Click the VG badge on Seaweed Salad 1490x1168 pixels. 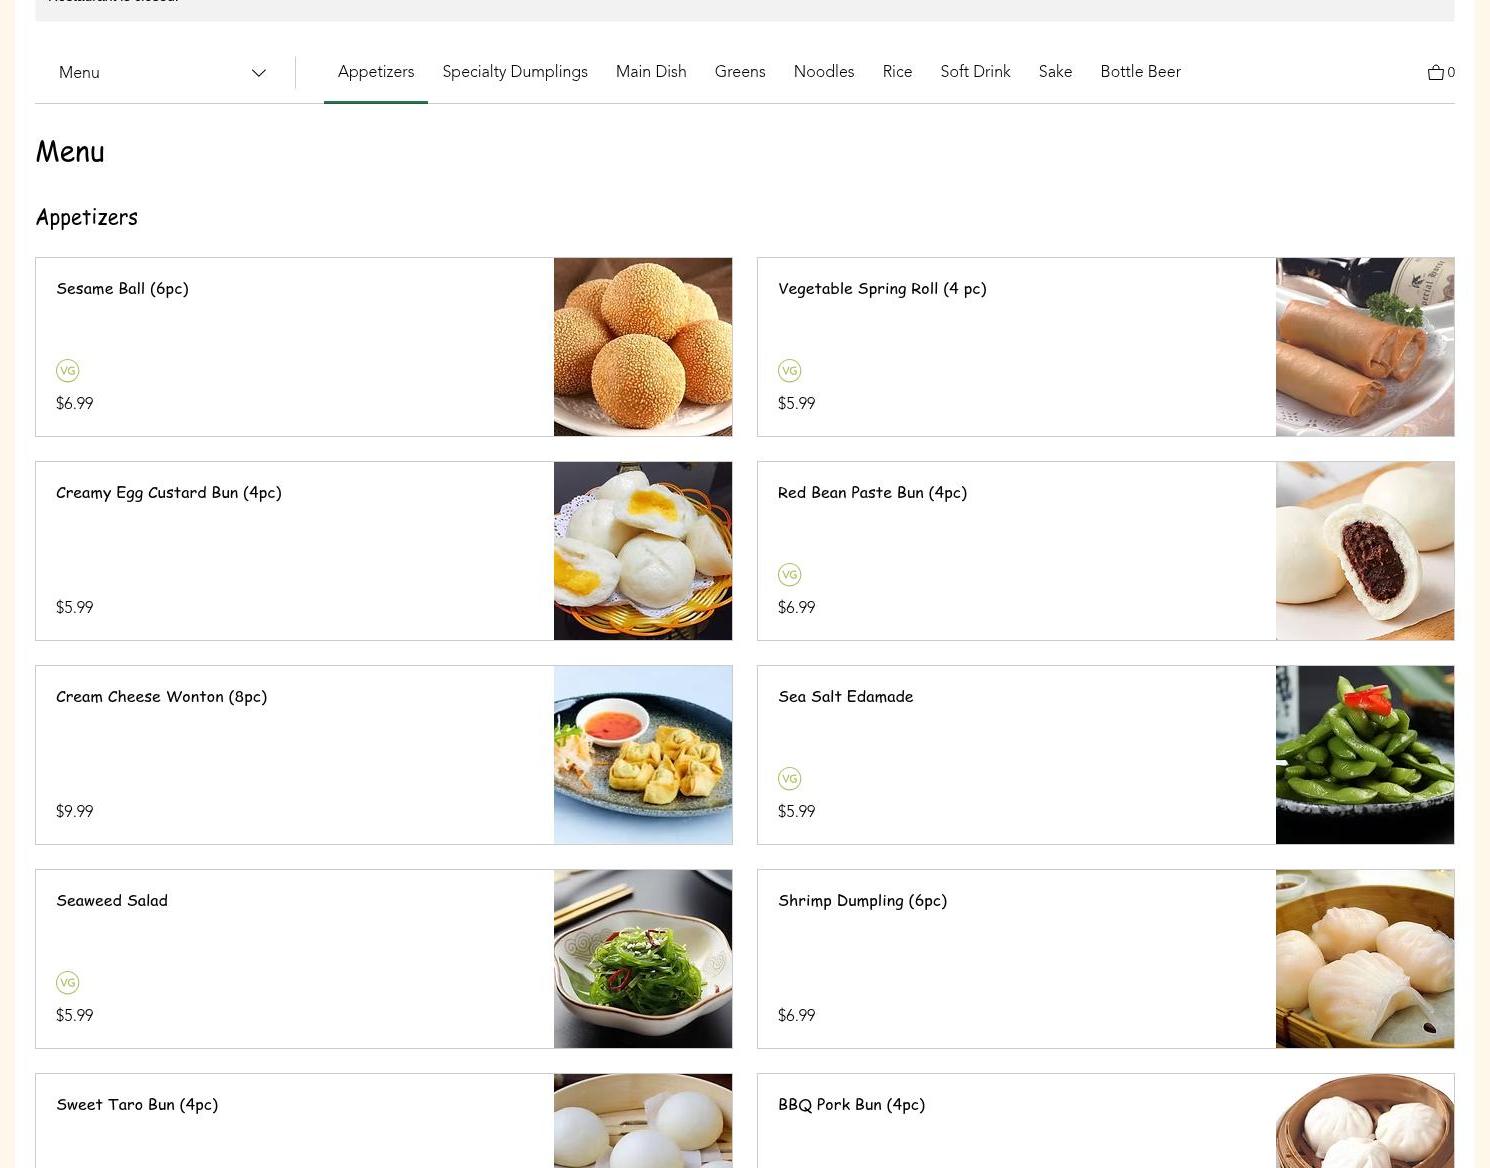[67, 983]
